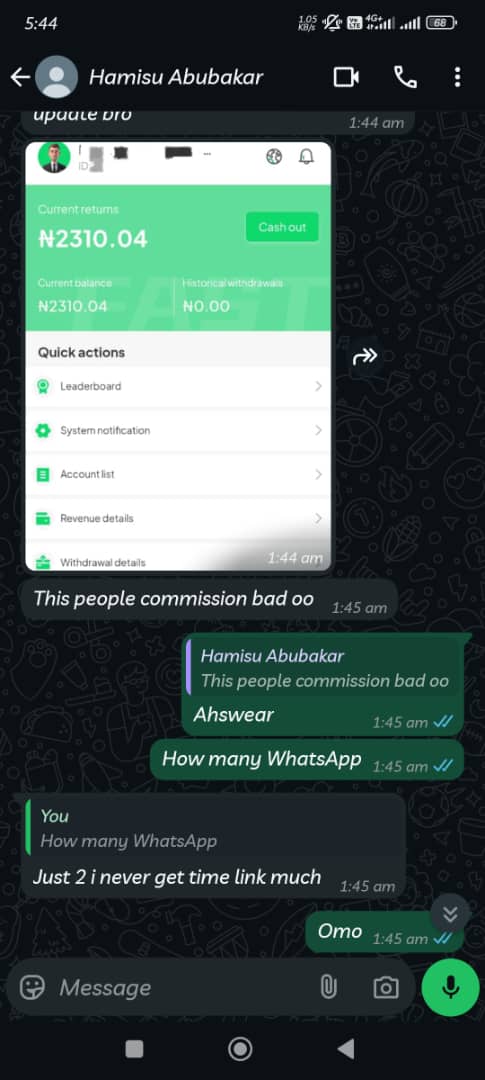Start a voice call via phone icon
Screen dimensions: 485x1080
pos(405,77)
